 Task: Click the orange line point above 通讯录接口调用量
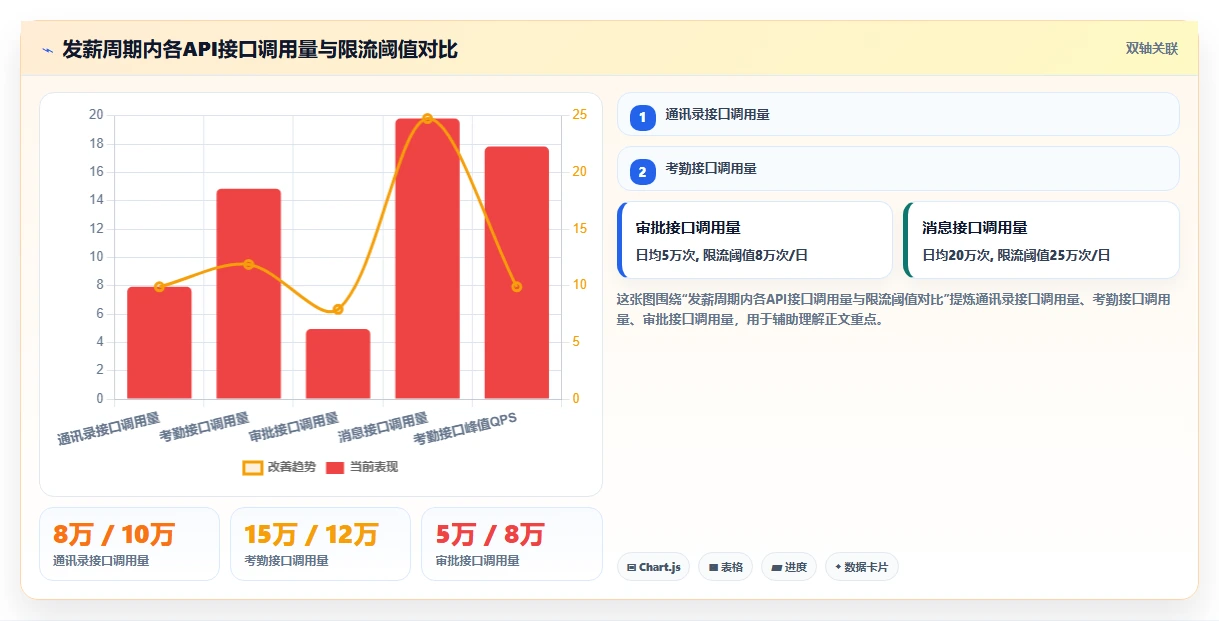tap(159, 287)
